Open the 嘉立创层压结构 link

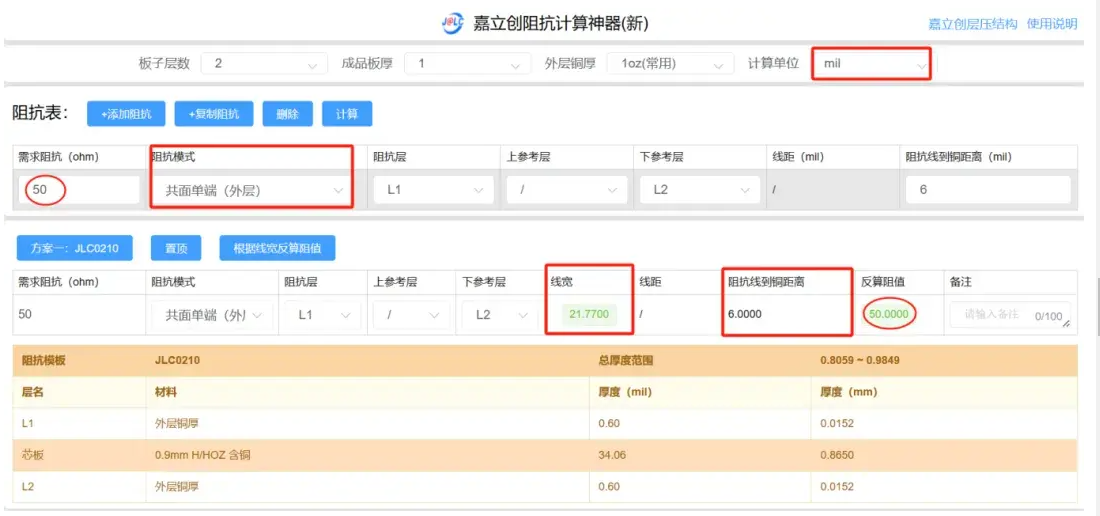(x=972, y=24)
